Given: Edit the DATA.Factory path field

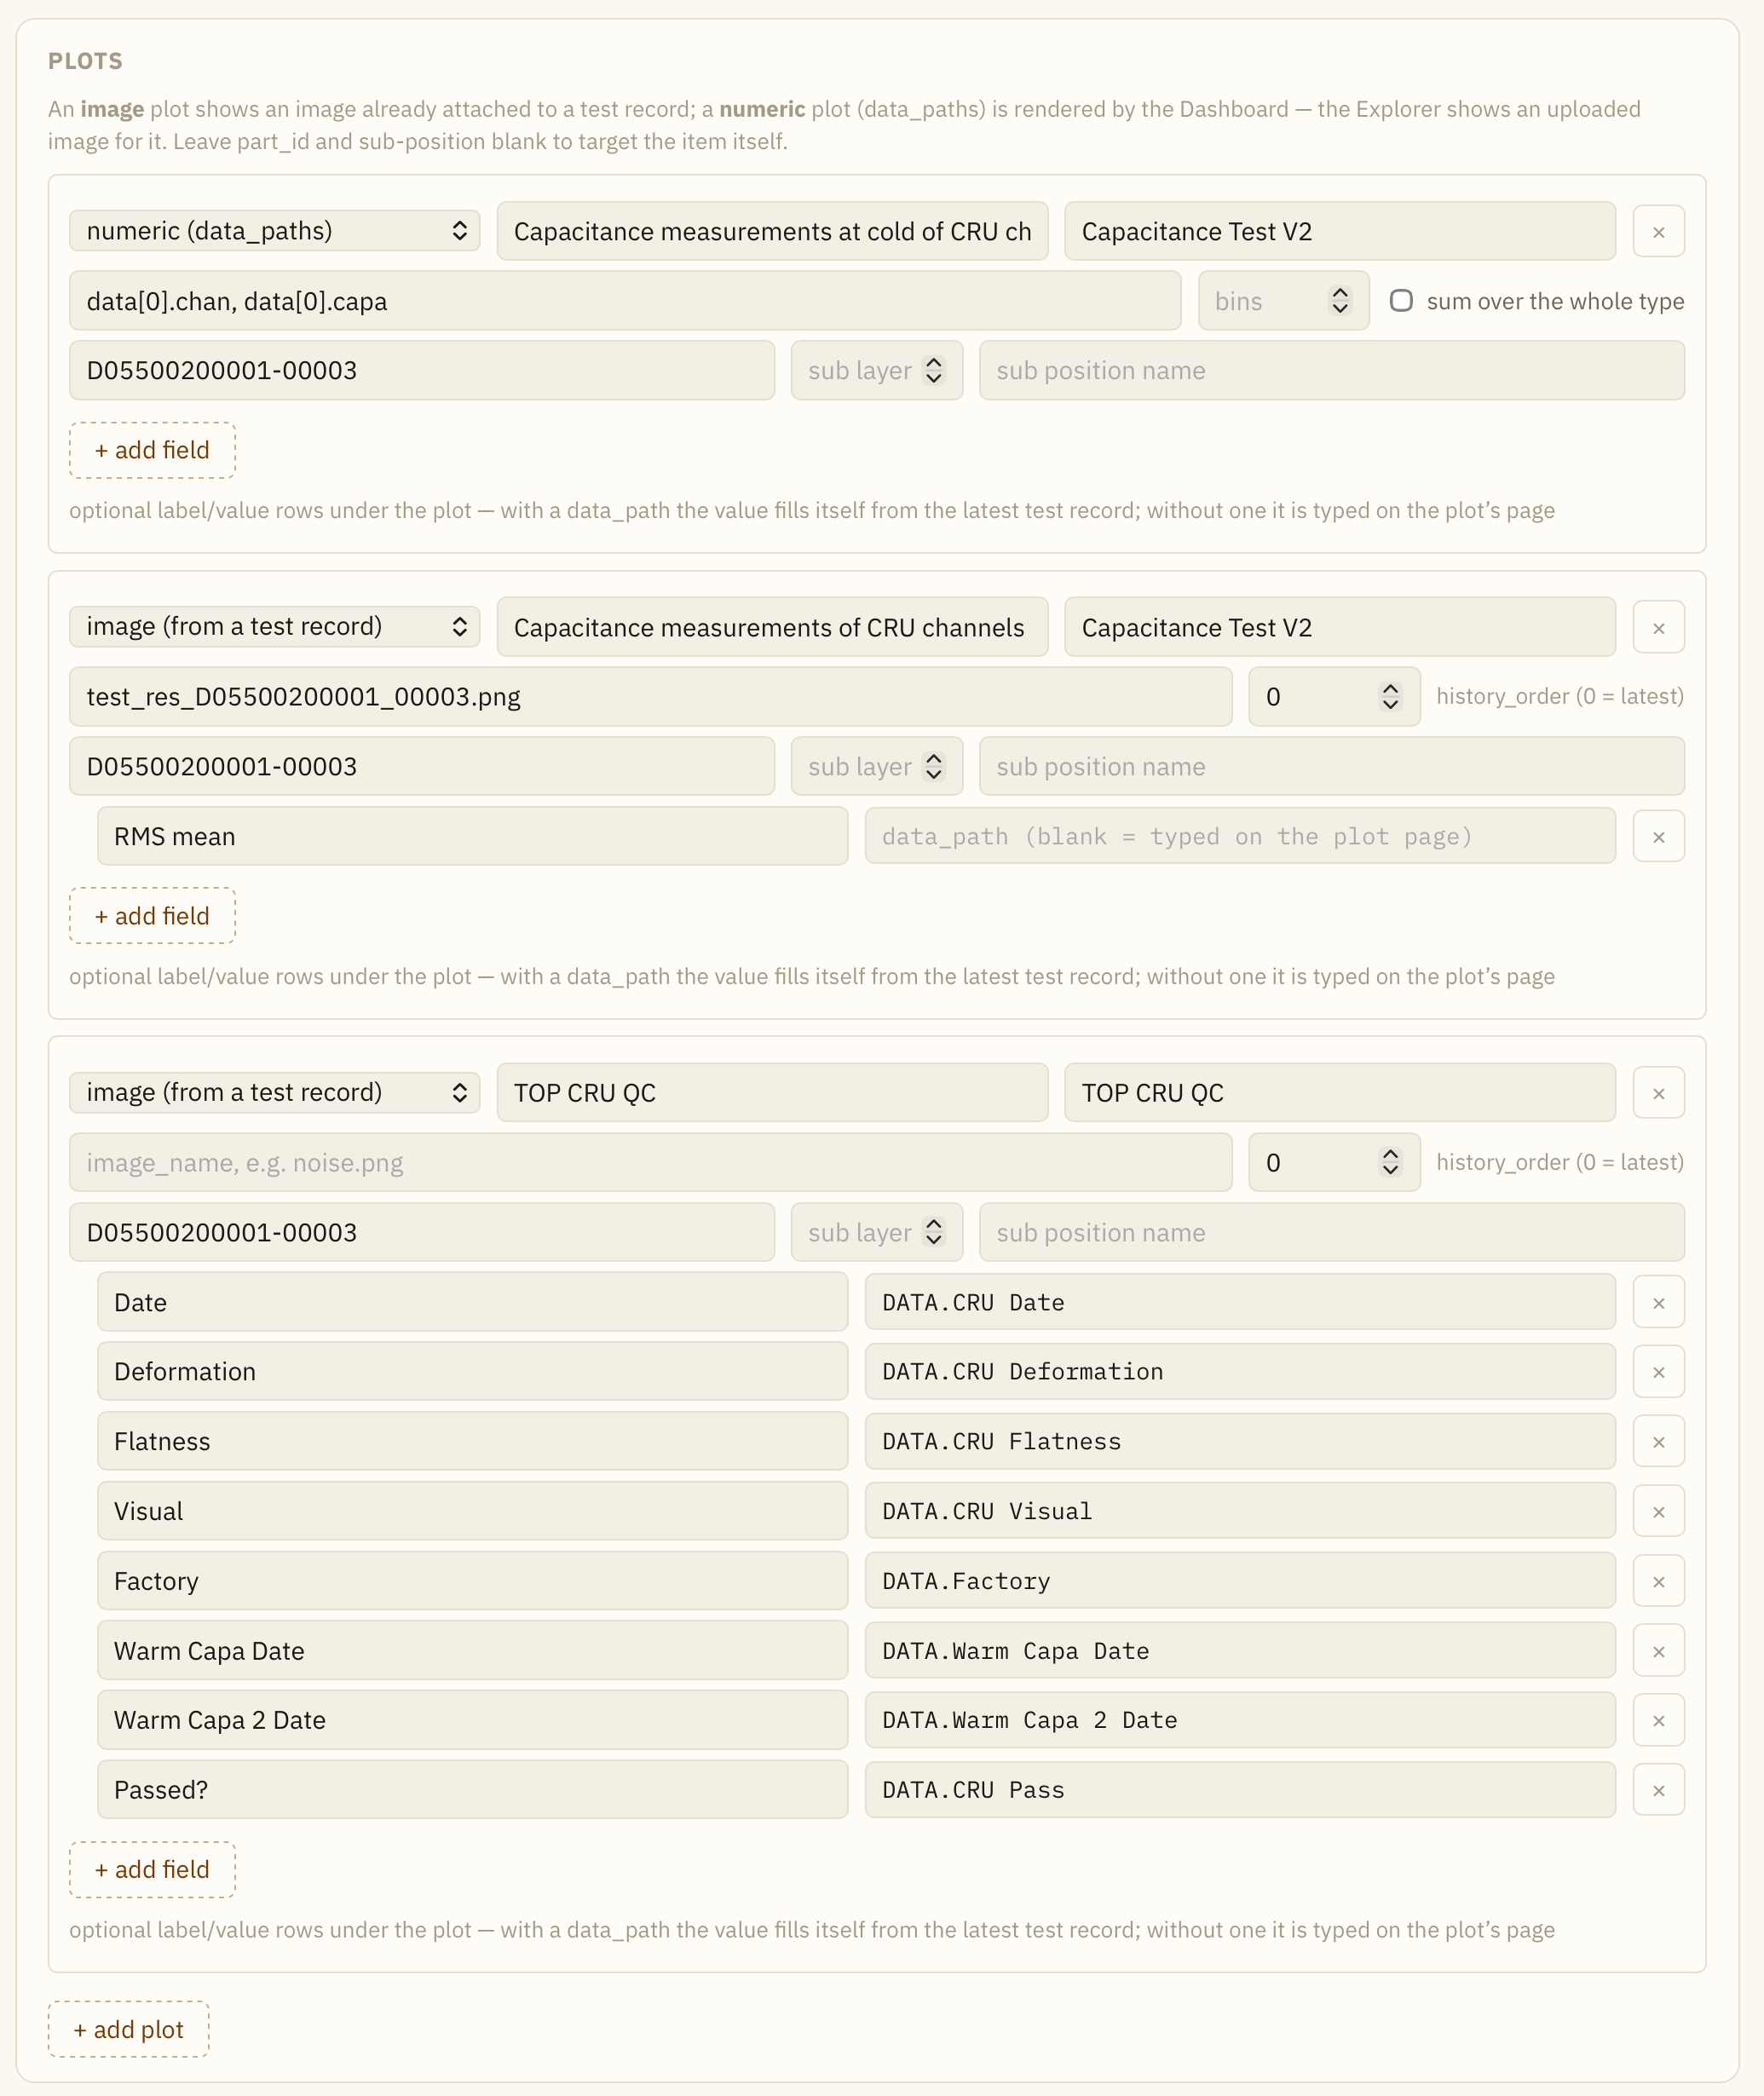Looking at the screenshot, I should pos(1240,1581).
